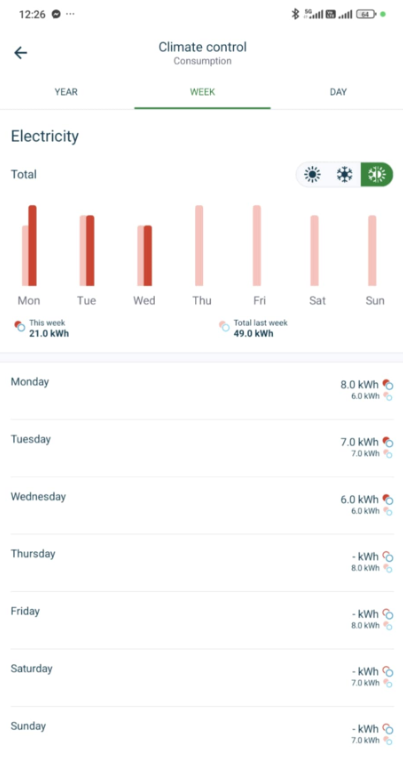403x759 pixels.
Task: Select the WEEK tab
Action: 202,92
